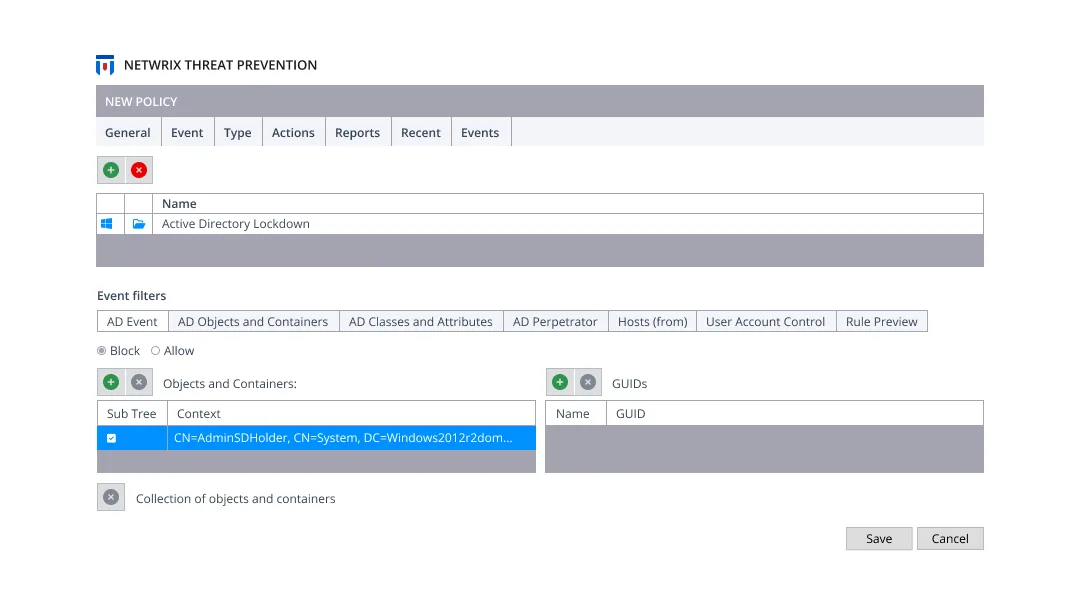Remove template with red X button

139,170
